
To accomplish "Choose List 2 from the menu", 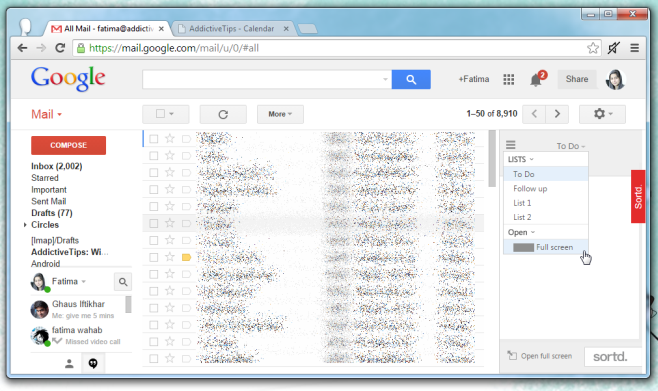I will [x=546, y=217].
